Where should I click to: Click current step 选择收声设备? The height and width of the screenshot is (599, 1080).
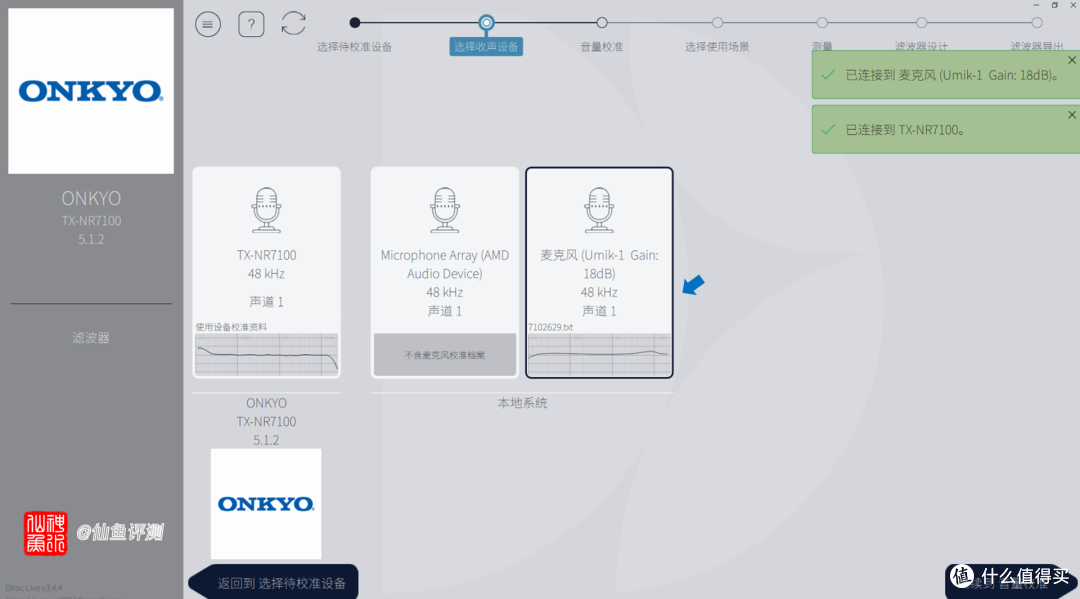[x=486, y=46]
